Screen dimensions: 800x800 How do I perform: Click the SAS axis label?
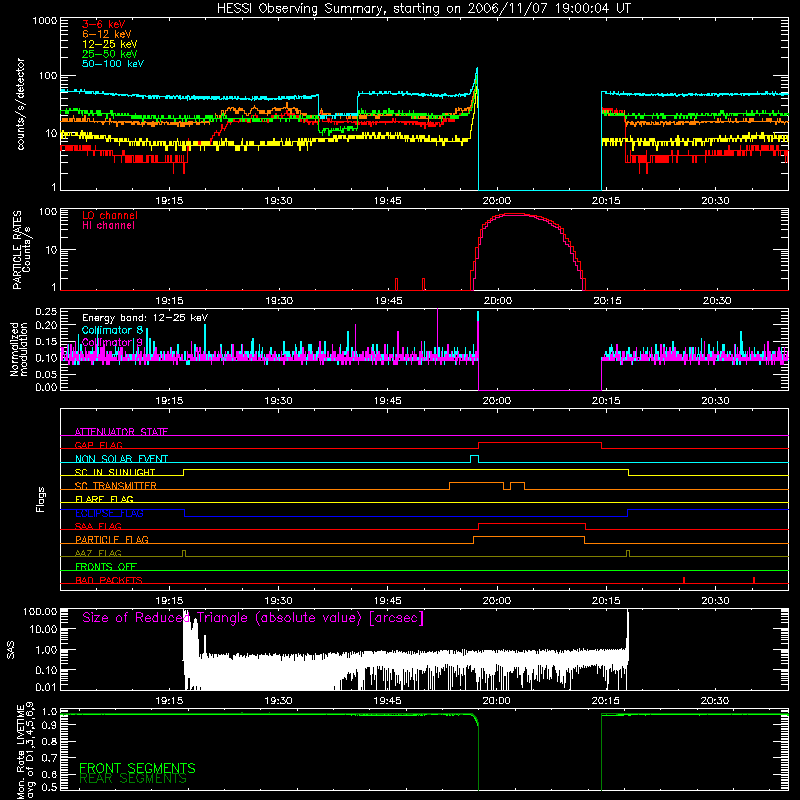click(x=11, y=649)
